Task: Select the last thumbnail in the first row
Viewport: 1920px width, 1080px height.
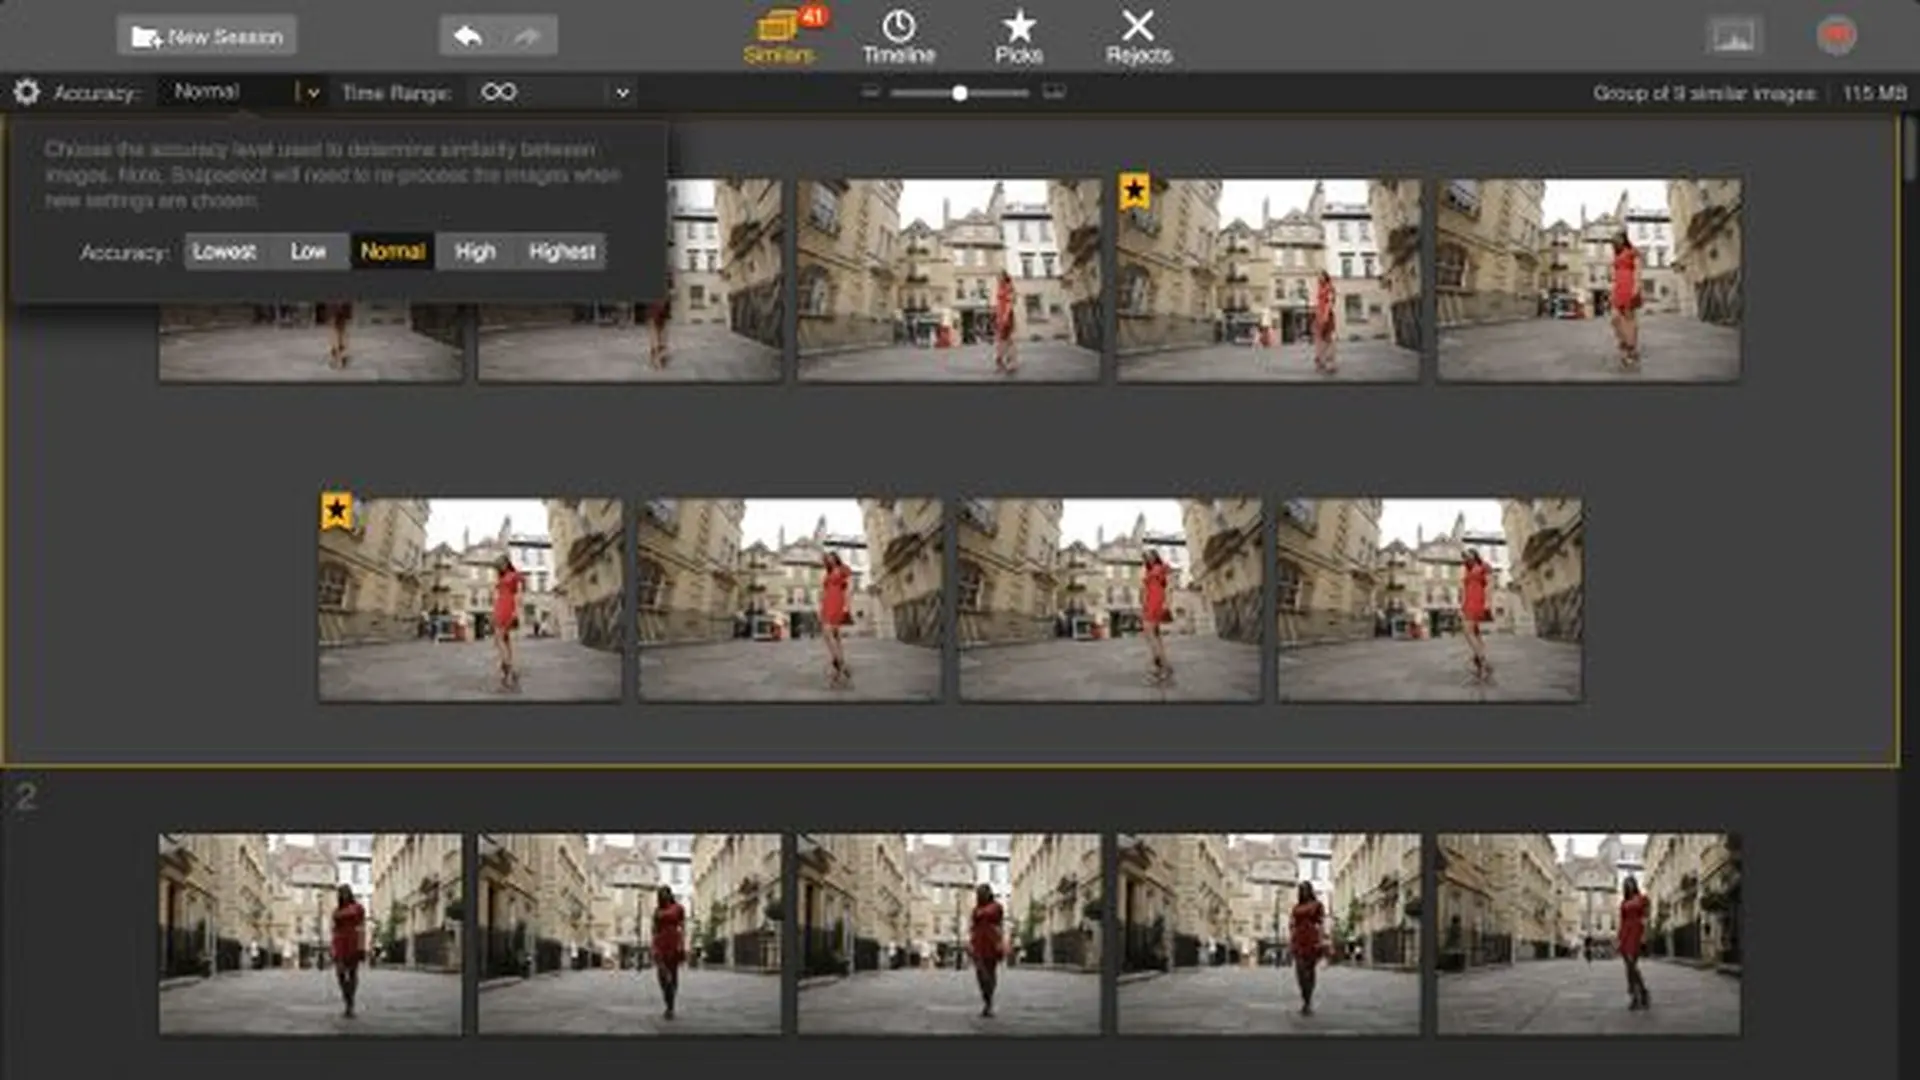Action: pos(1588,280)
